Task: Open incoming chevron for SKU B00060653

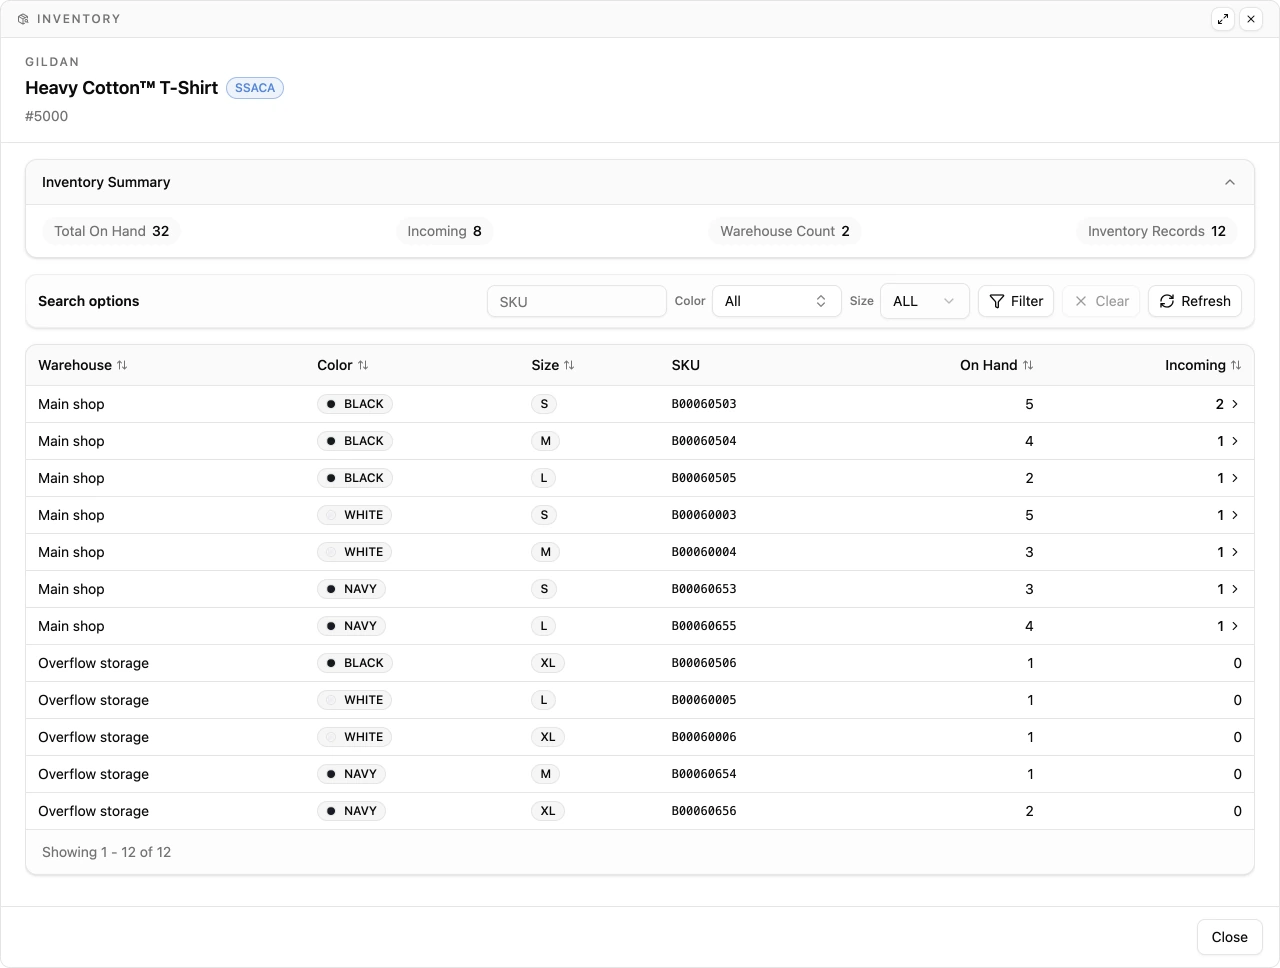Action: pos(1235,589)
